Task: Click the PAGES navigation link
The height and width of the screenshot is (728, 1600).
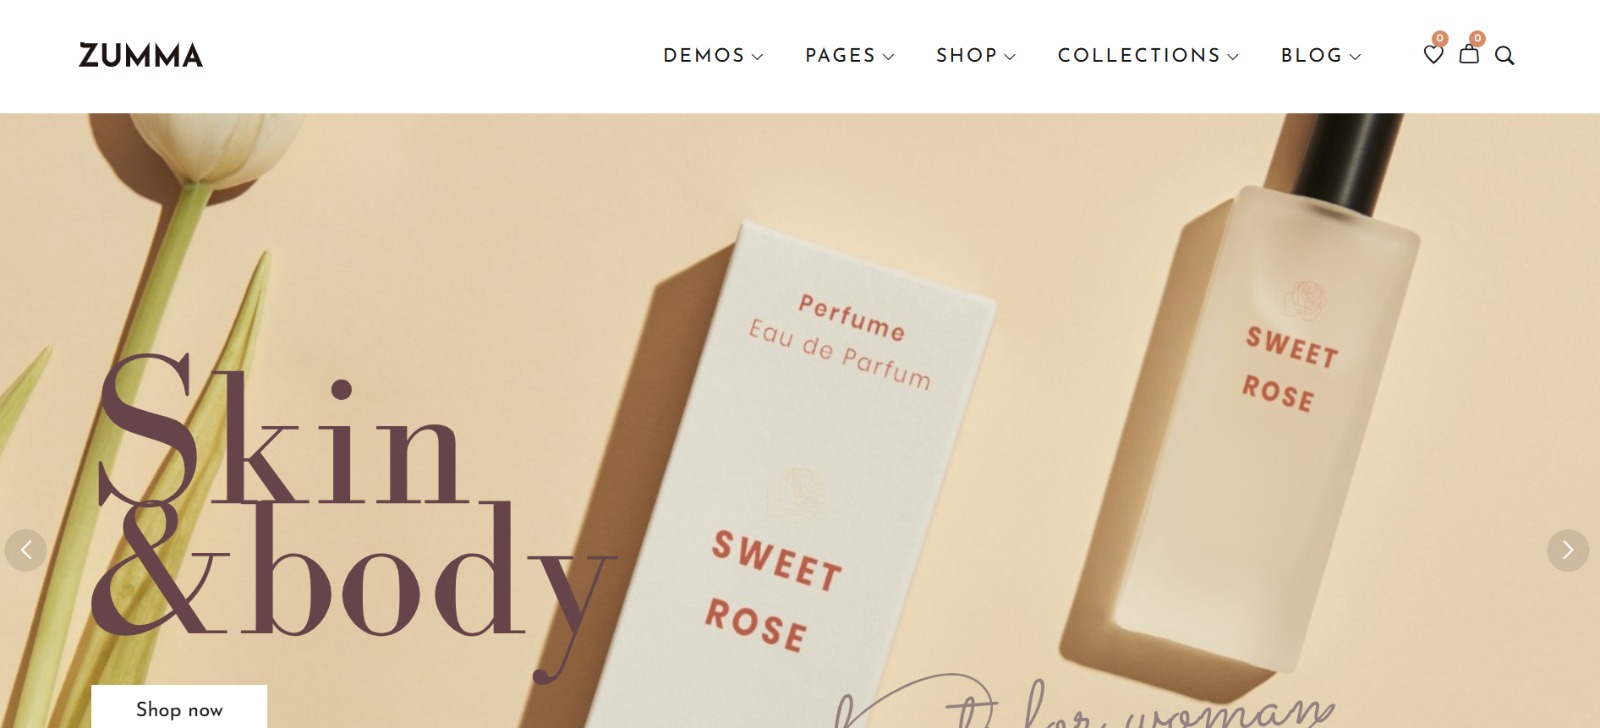Action: pos(840,56)
